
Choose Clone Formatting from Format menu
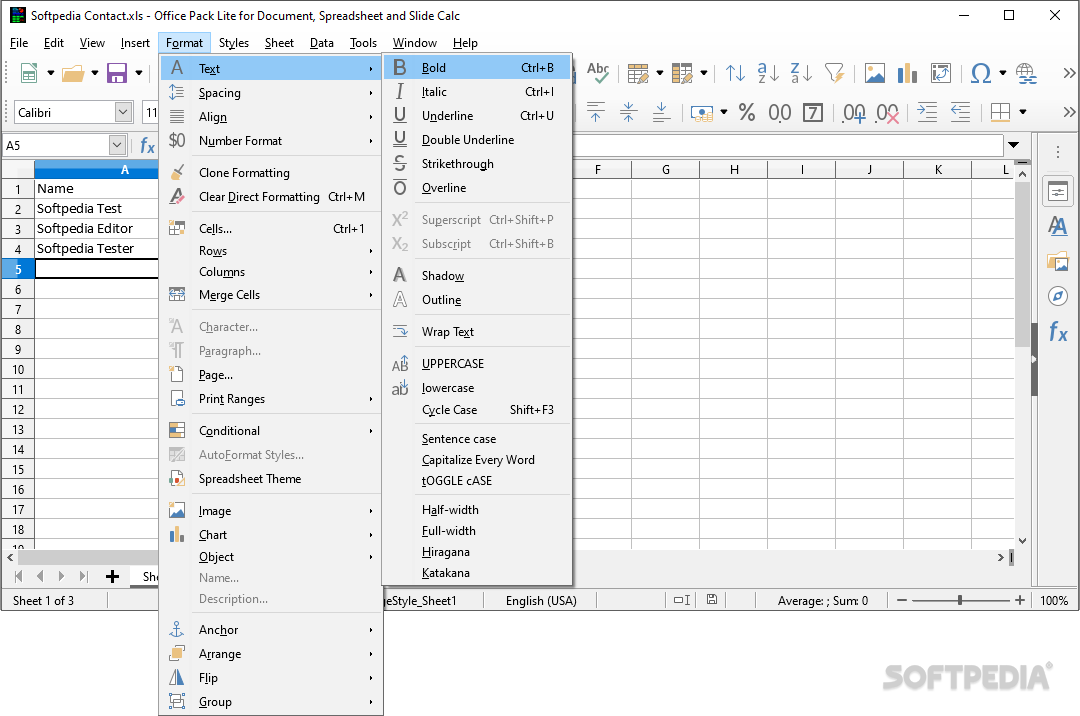tap(271, 172)
